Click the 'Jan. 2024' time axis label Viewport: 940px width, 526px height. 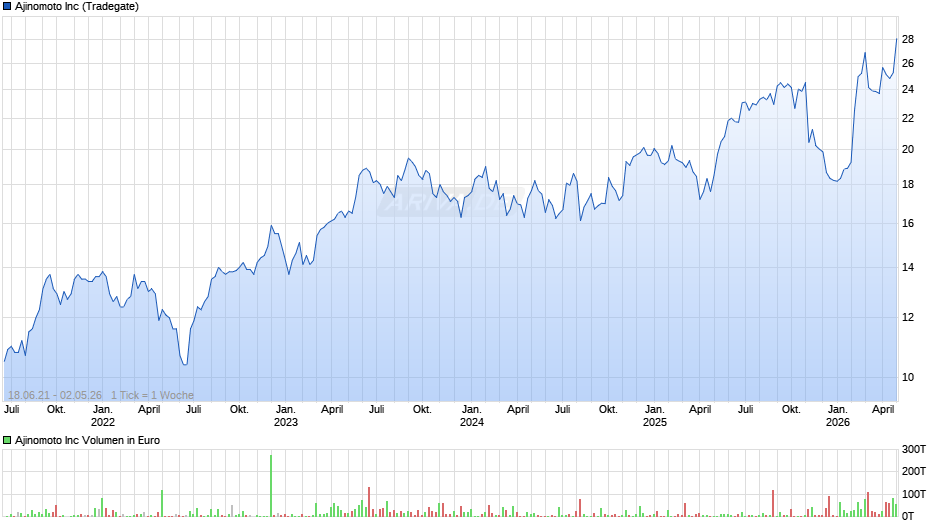[x=472, y=416]
